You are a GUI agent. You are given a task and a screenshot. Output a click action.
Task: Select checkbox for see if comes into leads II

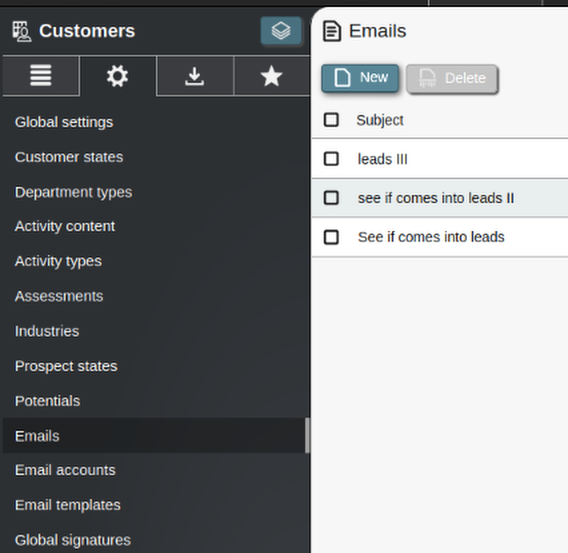(331, 198)
